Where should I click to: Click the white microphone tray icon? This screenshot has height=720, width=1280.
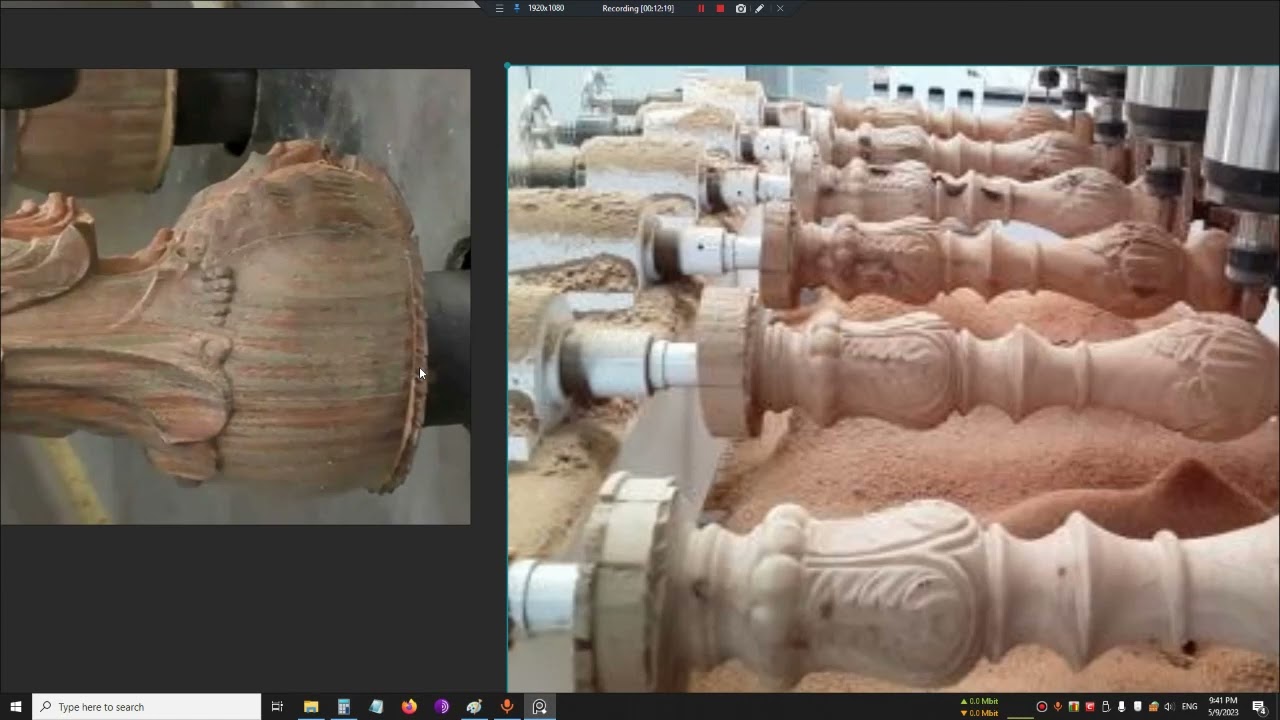click(1121, 706)
